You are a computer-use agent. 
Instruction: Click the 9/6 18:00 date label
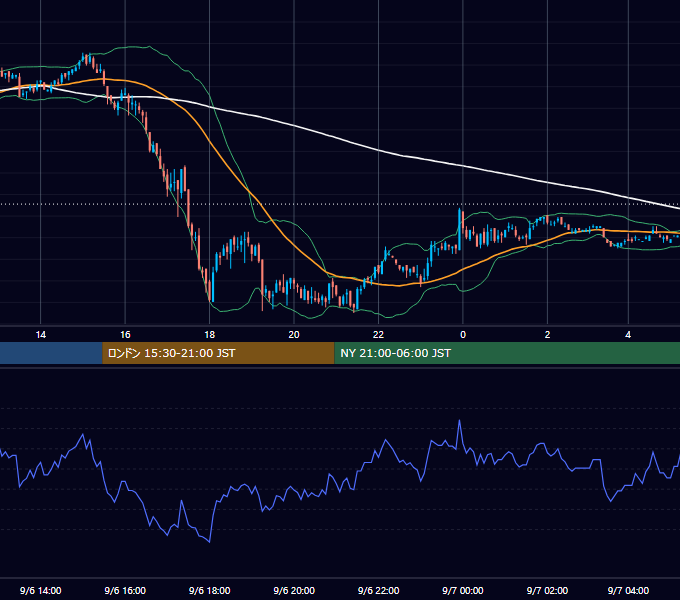pos(209,590)
